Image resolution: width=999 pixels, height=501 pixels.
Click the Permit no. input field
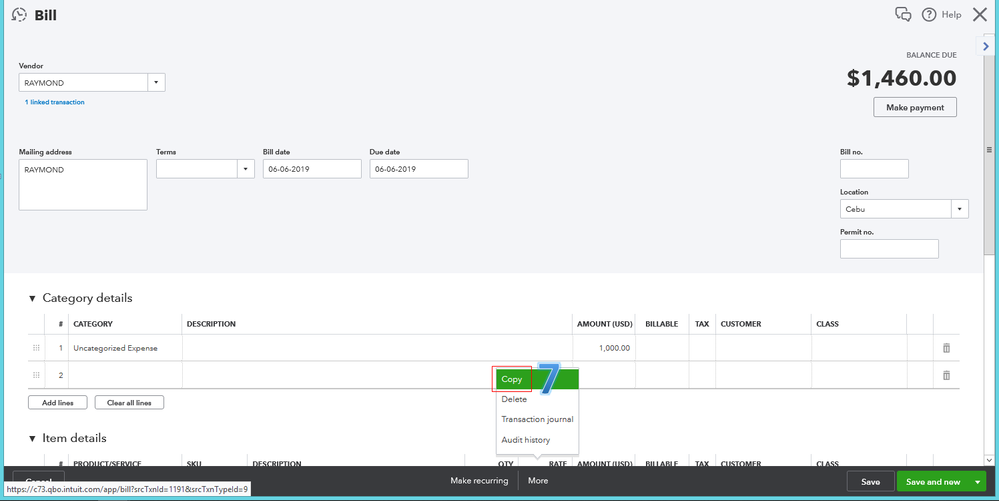pyautogui.click(x=889, y=249)
